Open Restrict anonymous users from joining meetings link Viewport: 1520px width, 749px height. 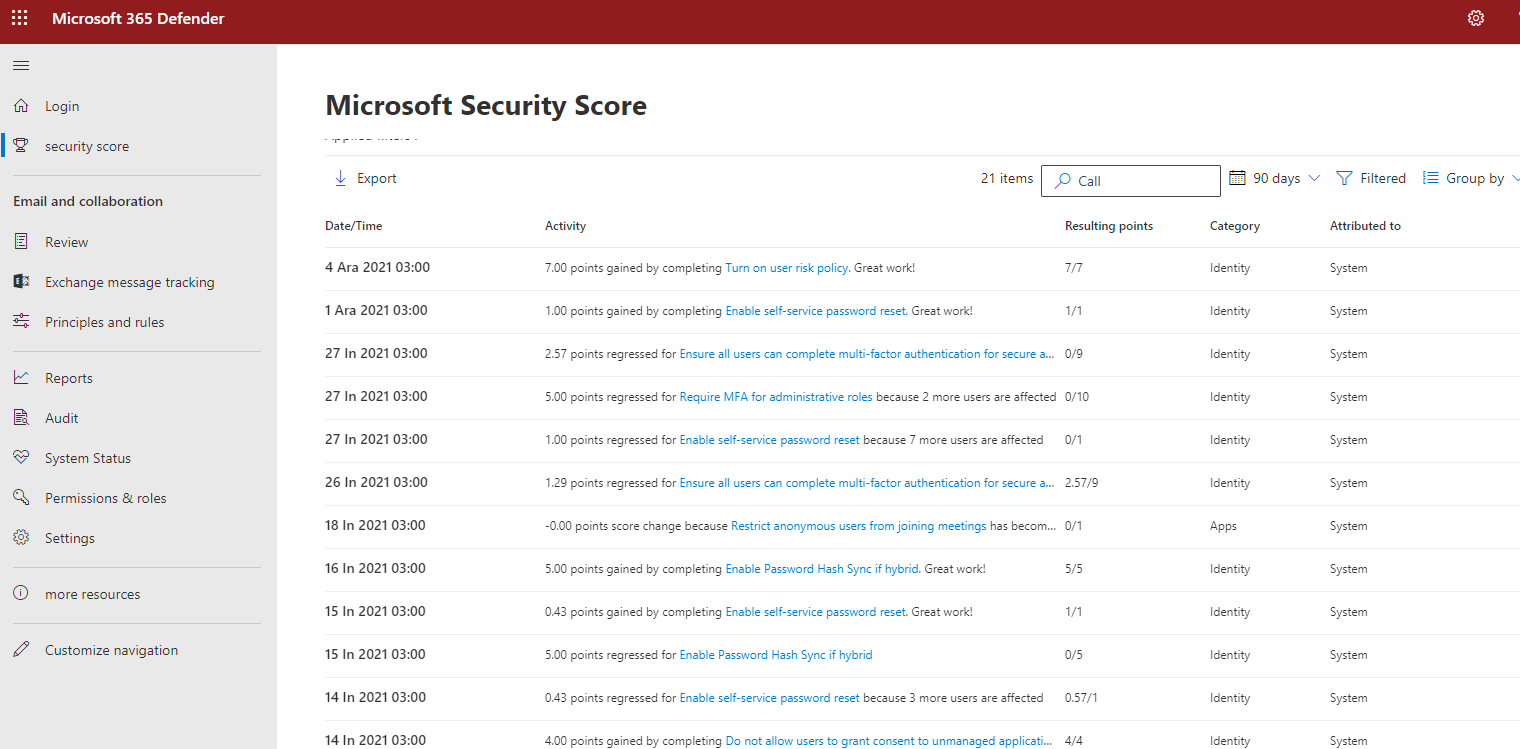859,526
